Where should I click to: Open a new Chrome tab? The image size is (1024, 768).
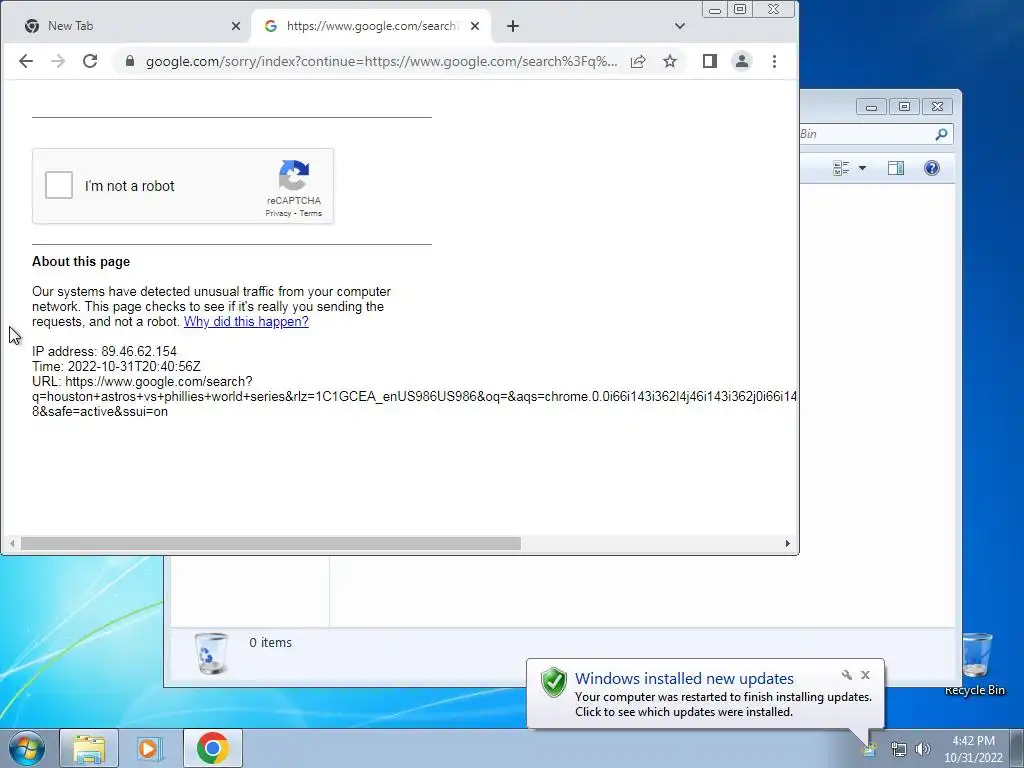[513, 26]
